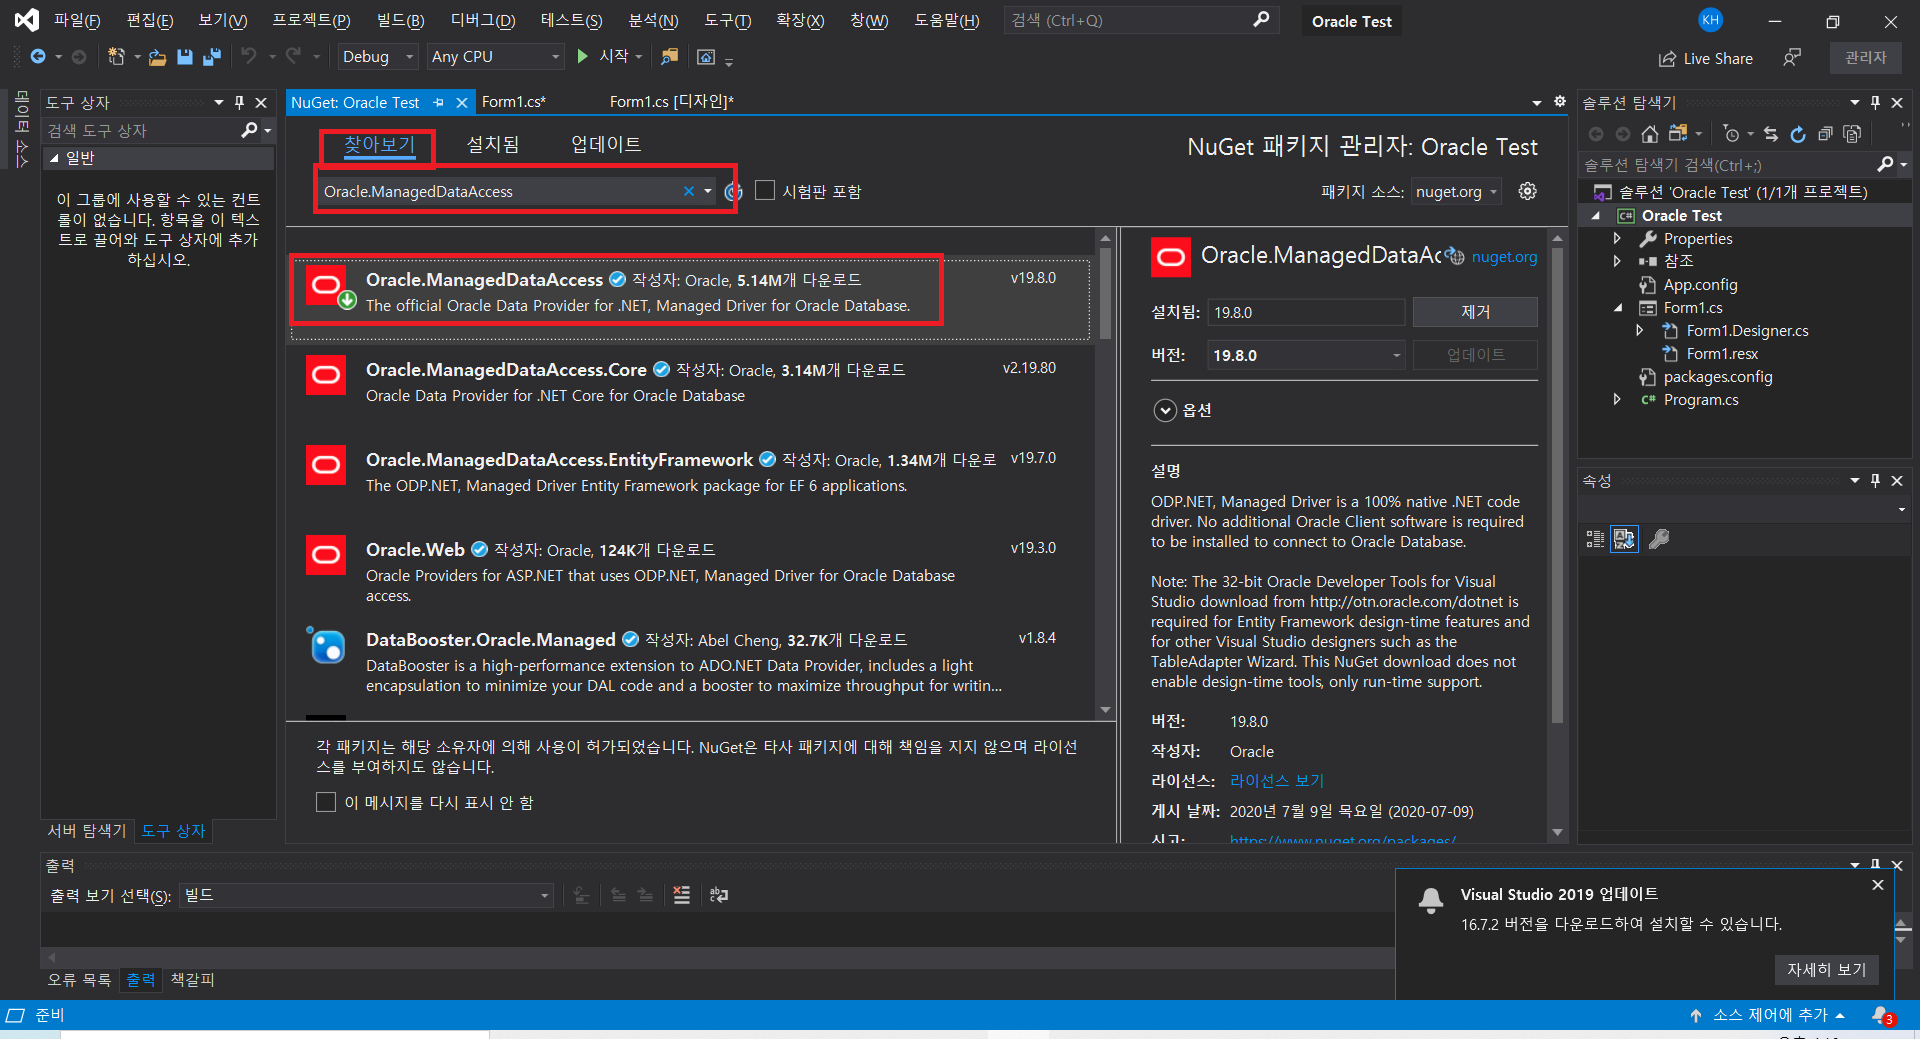Open the view license link
This screenshot has width=1920, height=1039.
pyautogui.click(x=1277, y=780)
